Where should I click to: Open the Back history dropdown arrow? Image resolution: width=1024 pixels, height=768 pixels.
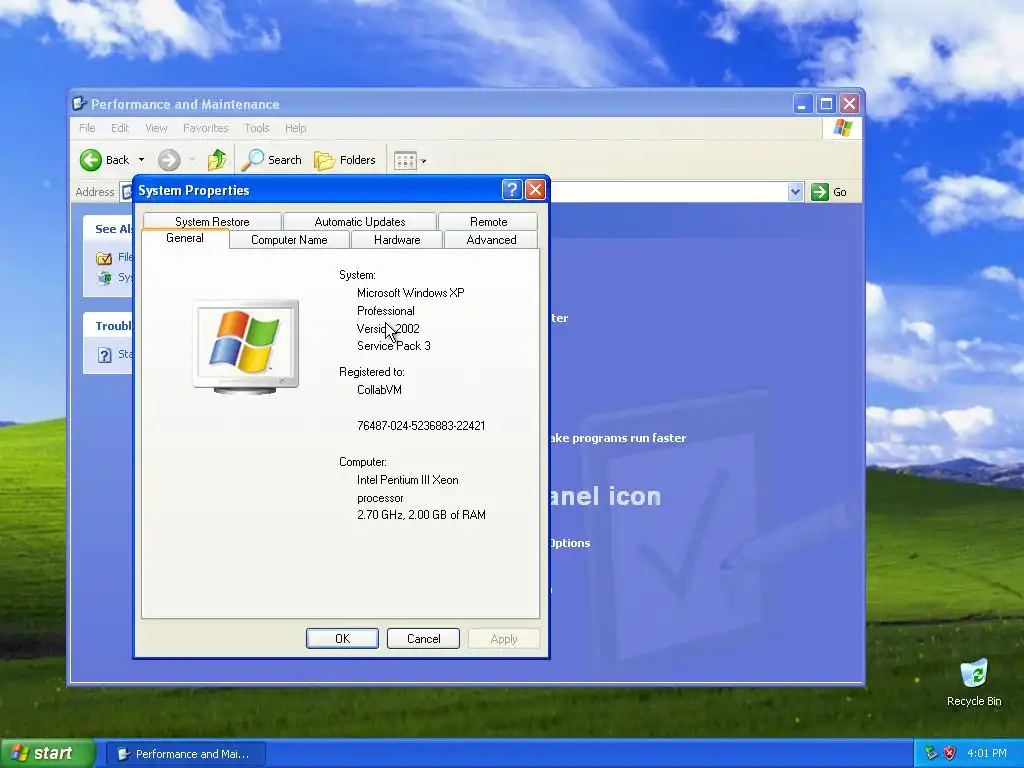(141, 160)
